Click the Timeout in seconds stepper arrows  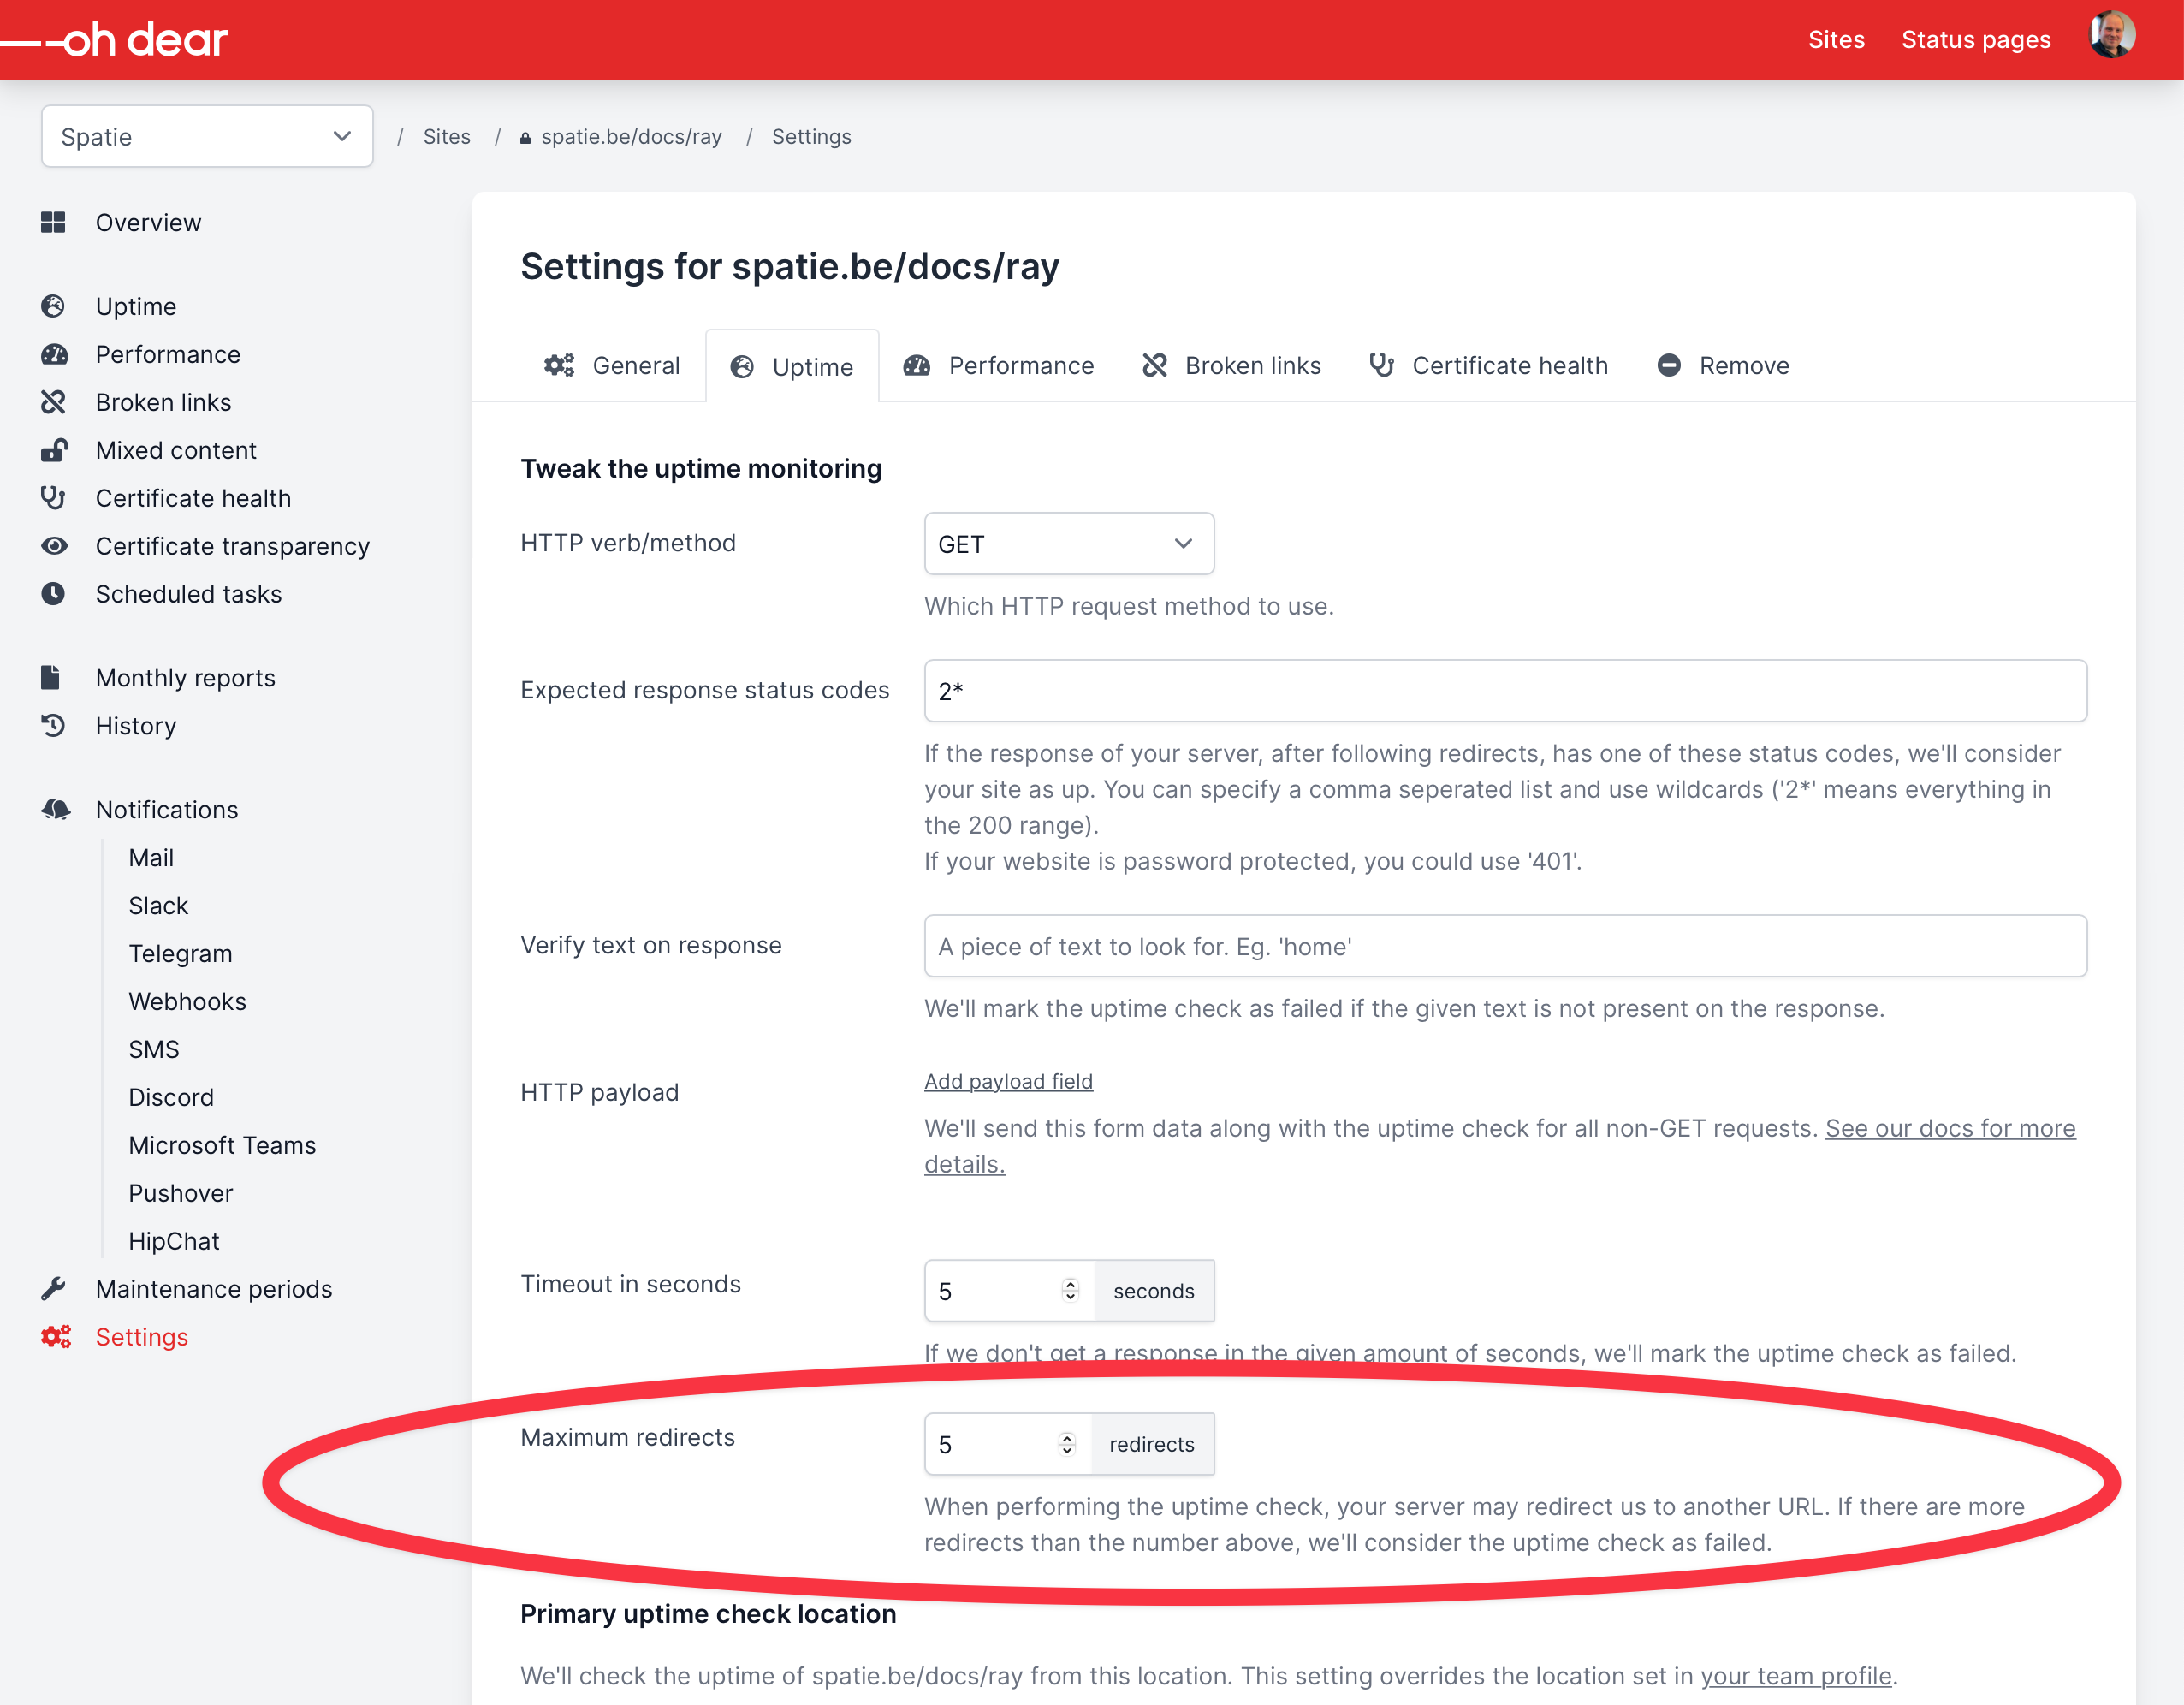[x=1071, y=1291]
